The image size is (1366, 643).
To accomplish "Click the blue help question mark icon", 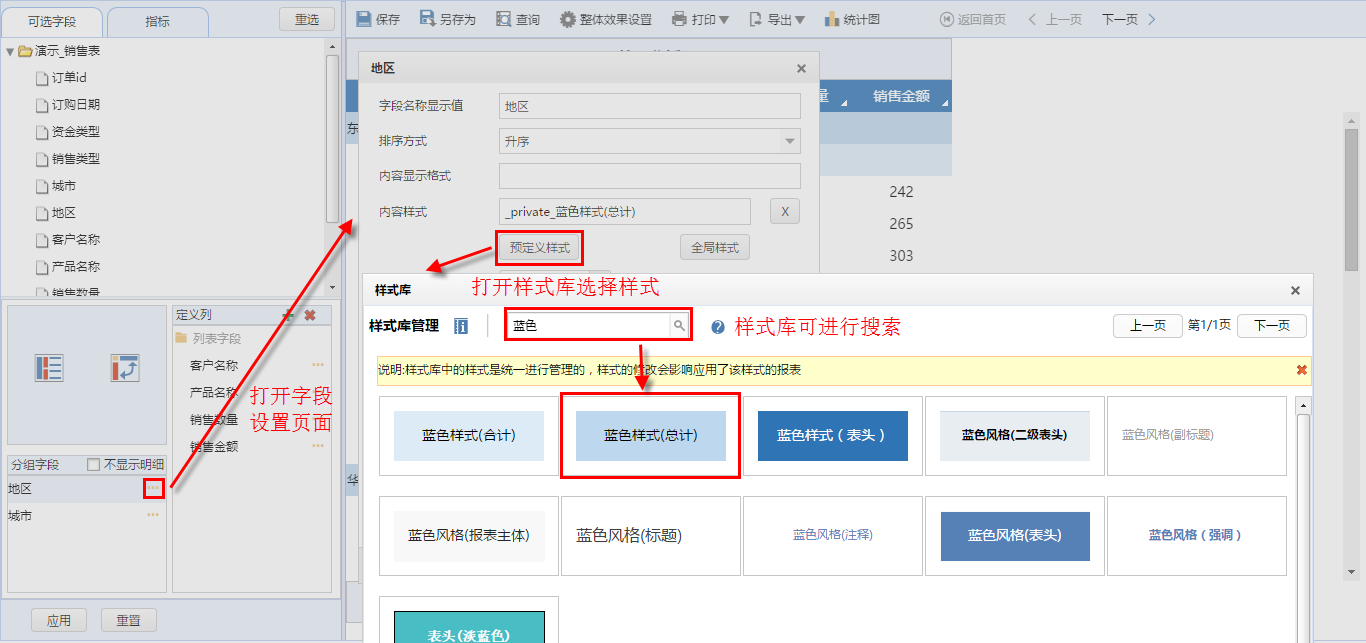I will [x=717, y=327].
